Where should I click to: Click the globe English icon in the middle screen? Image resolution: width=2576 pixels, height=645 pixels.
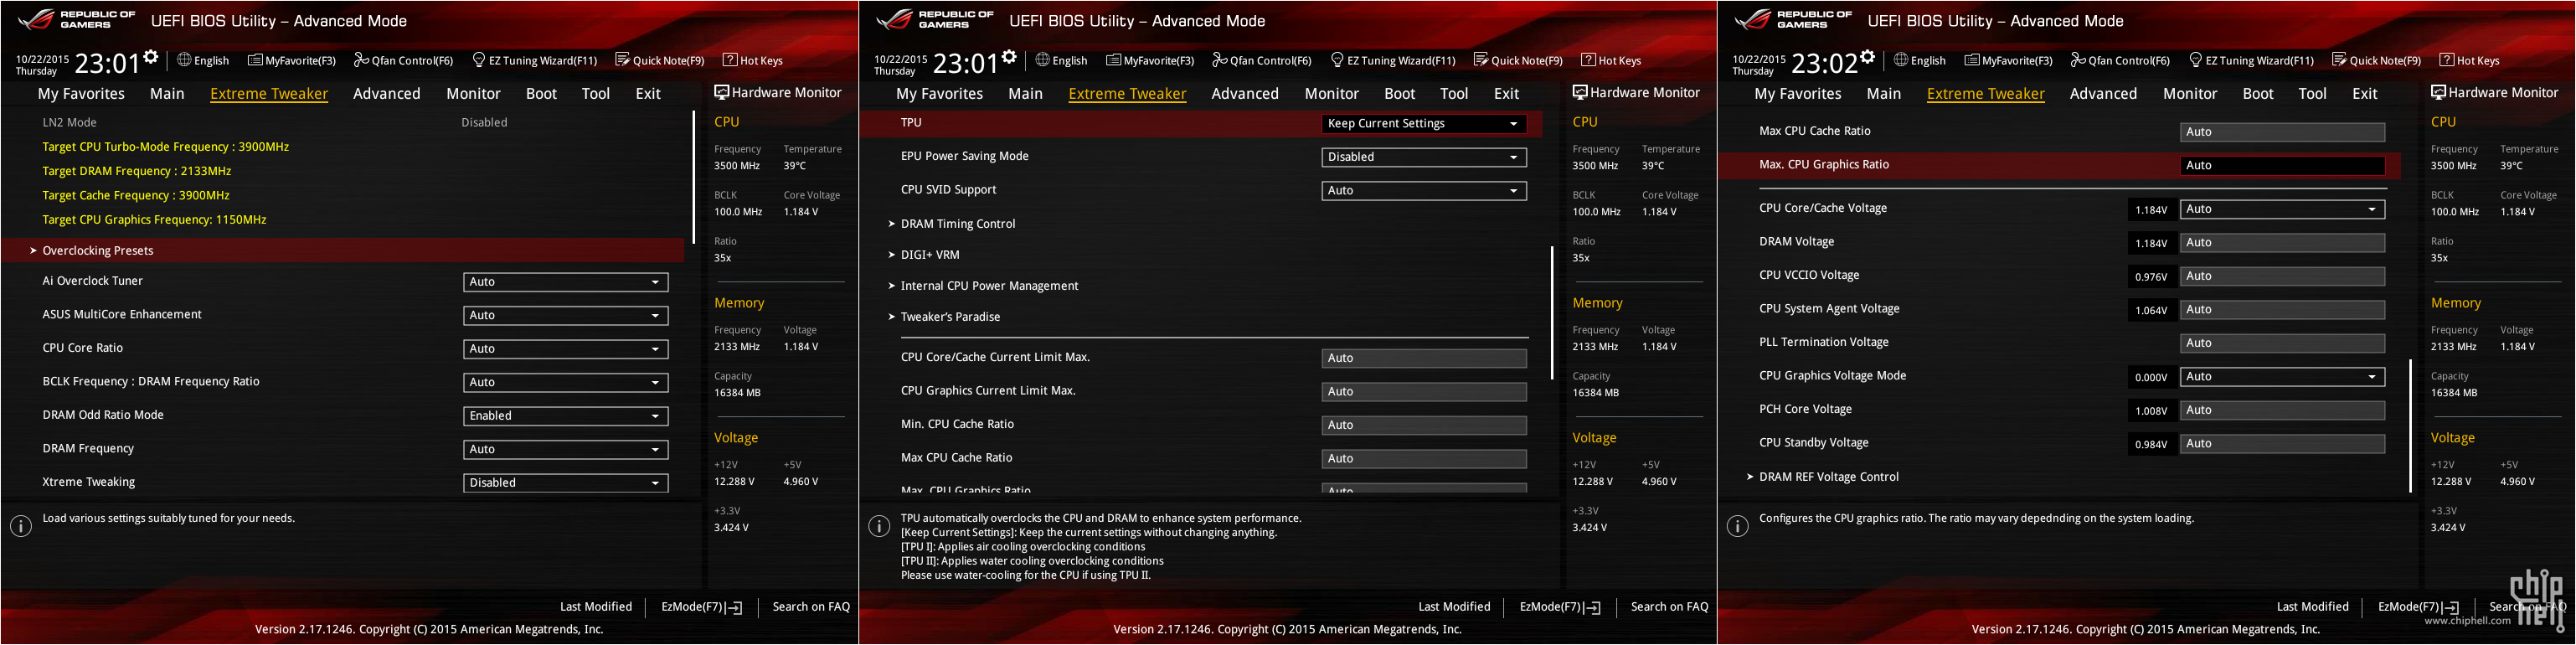point(1043,60)
